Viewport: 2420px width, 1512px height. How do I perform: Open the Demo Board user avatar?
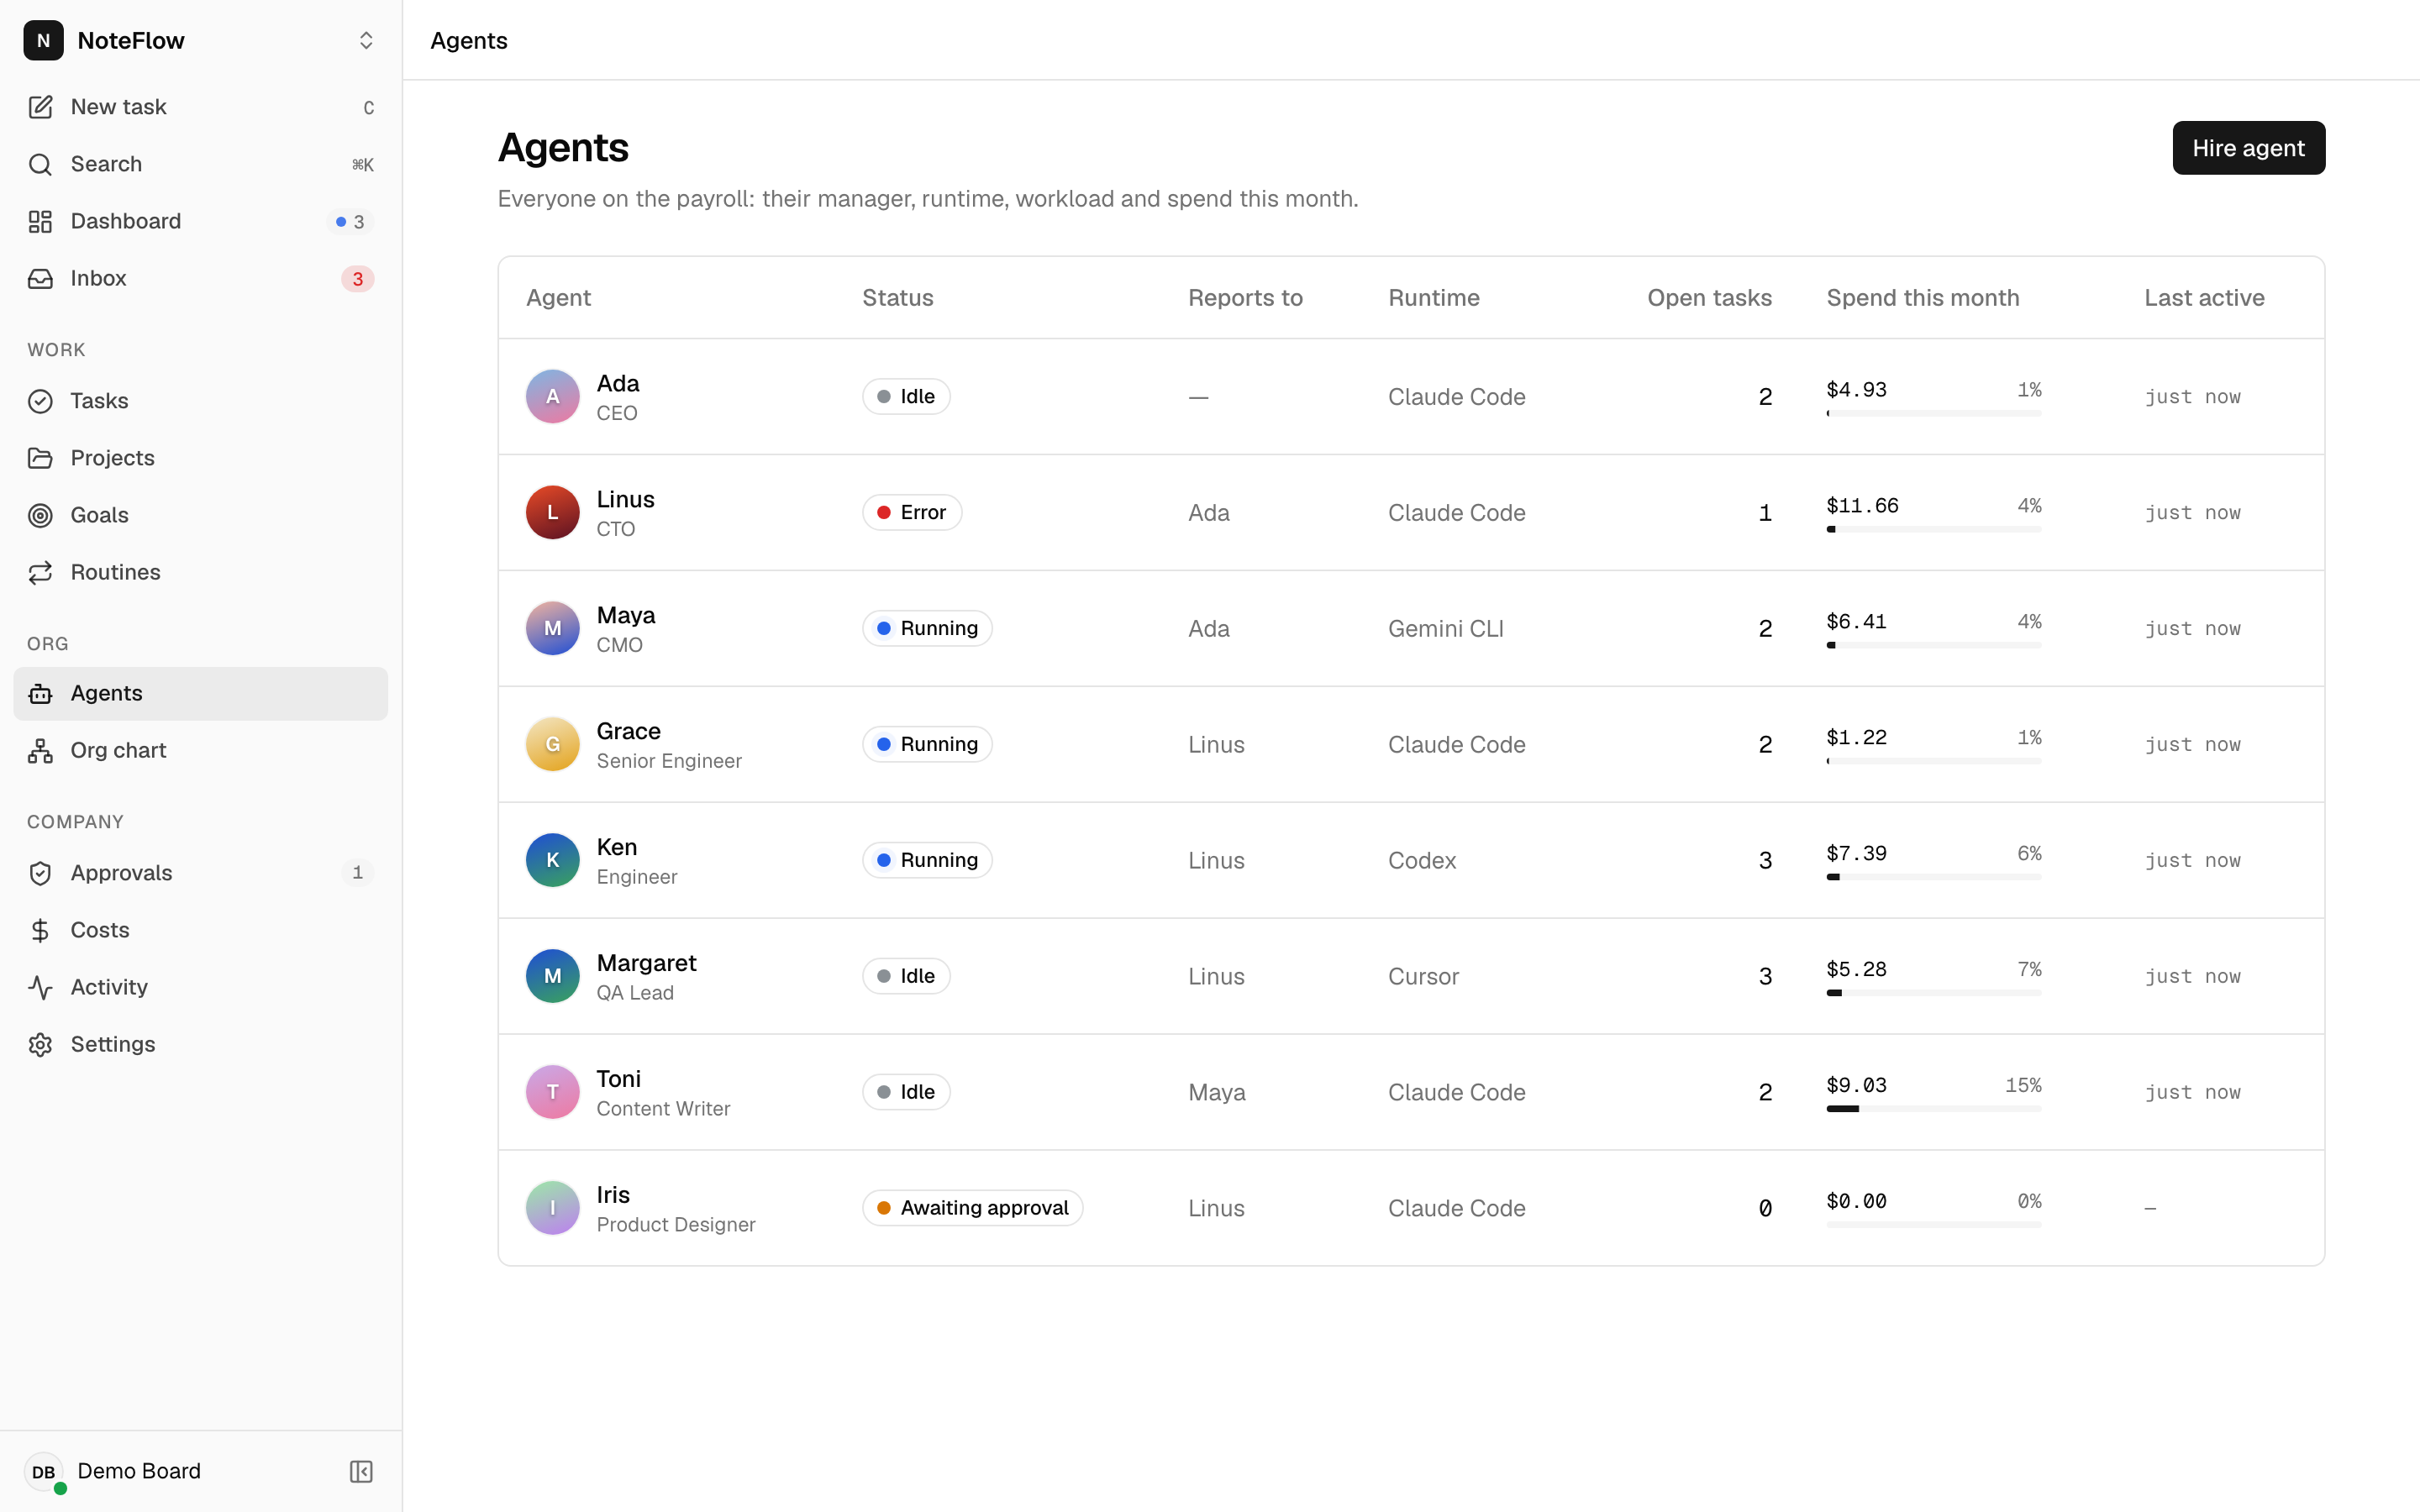43,1471
